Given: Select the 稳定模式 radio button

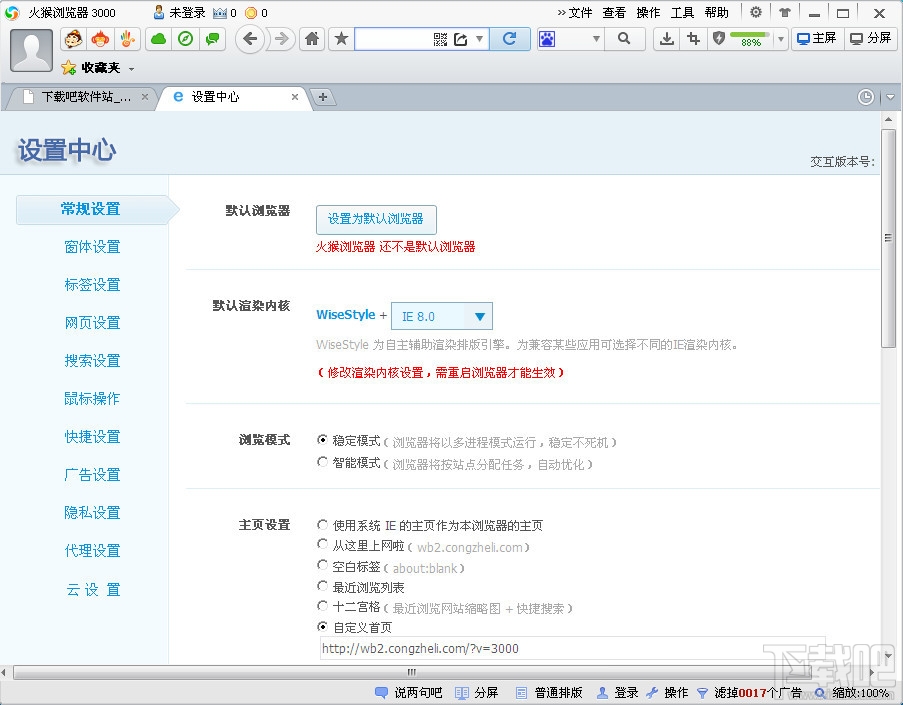Looking at the screenshot, I should (322, 440).
